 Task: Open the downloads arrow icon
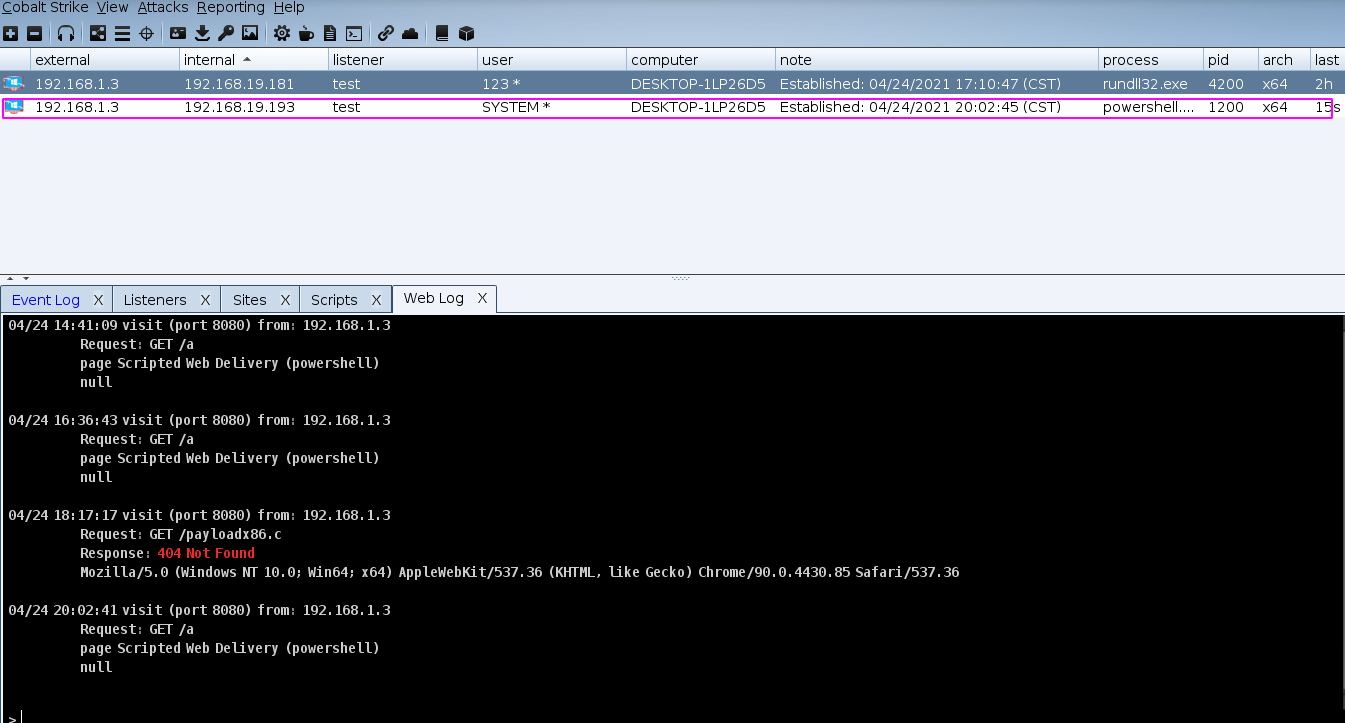202,33
